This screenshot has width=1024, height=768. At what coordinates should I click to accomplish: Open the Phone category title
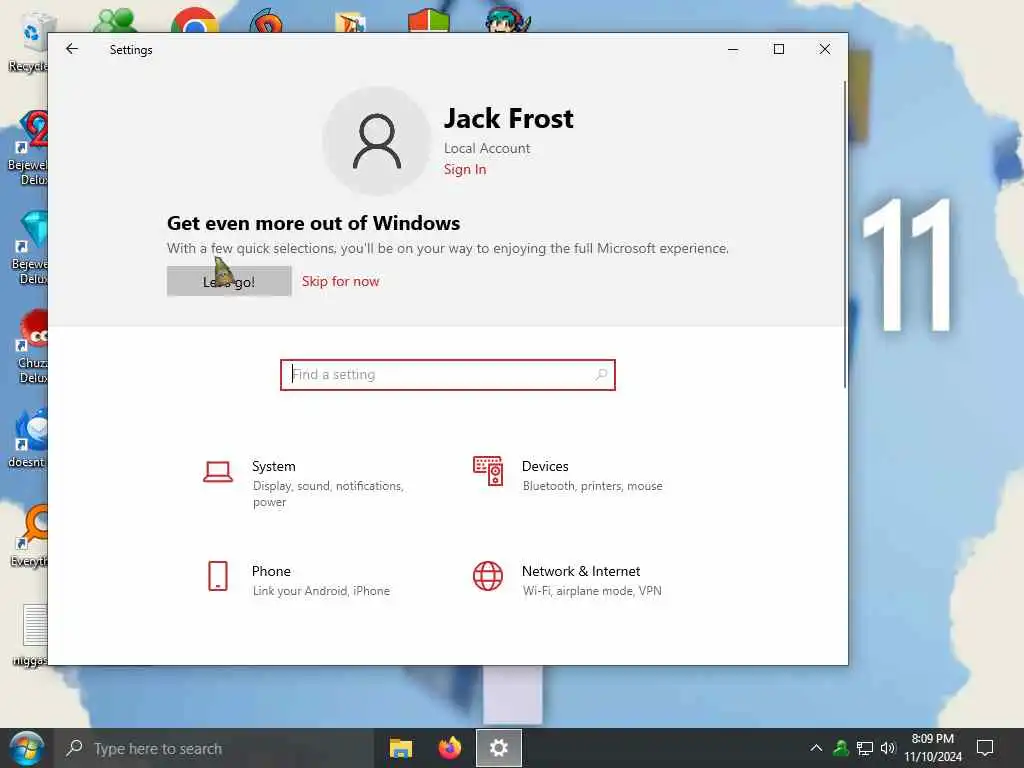271,571
